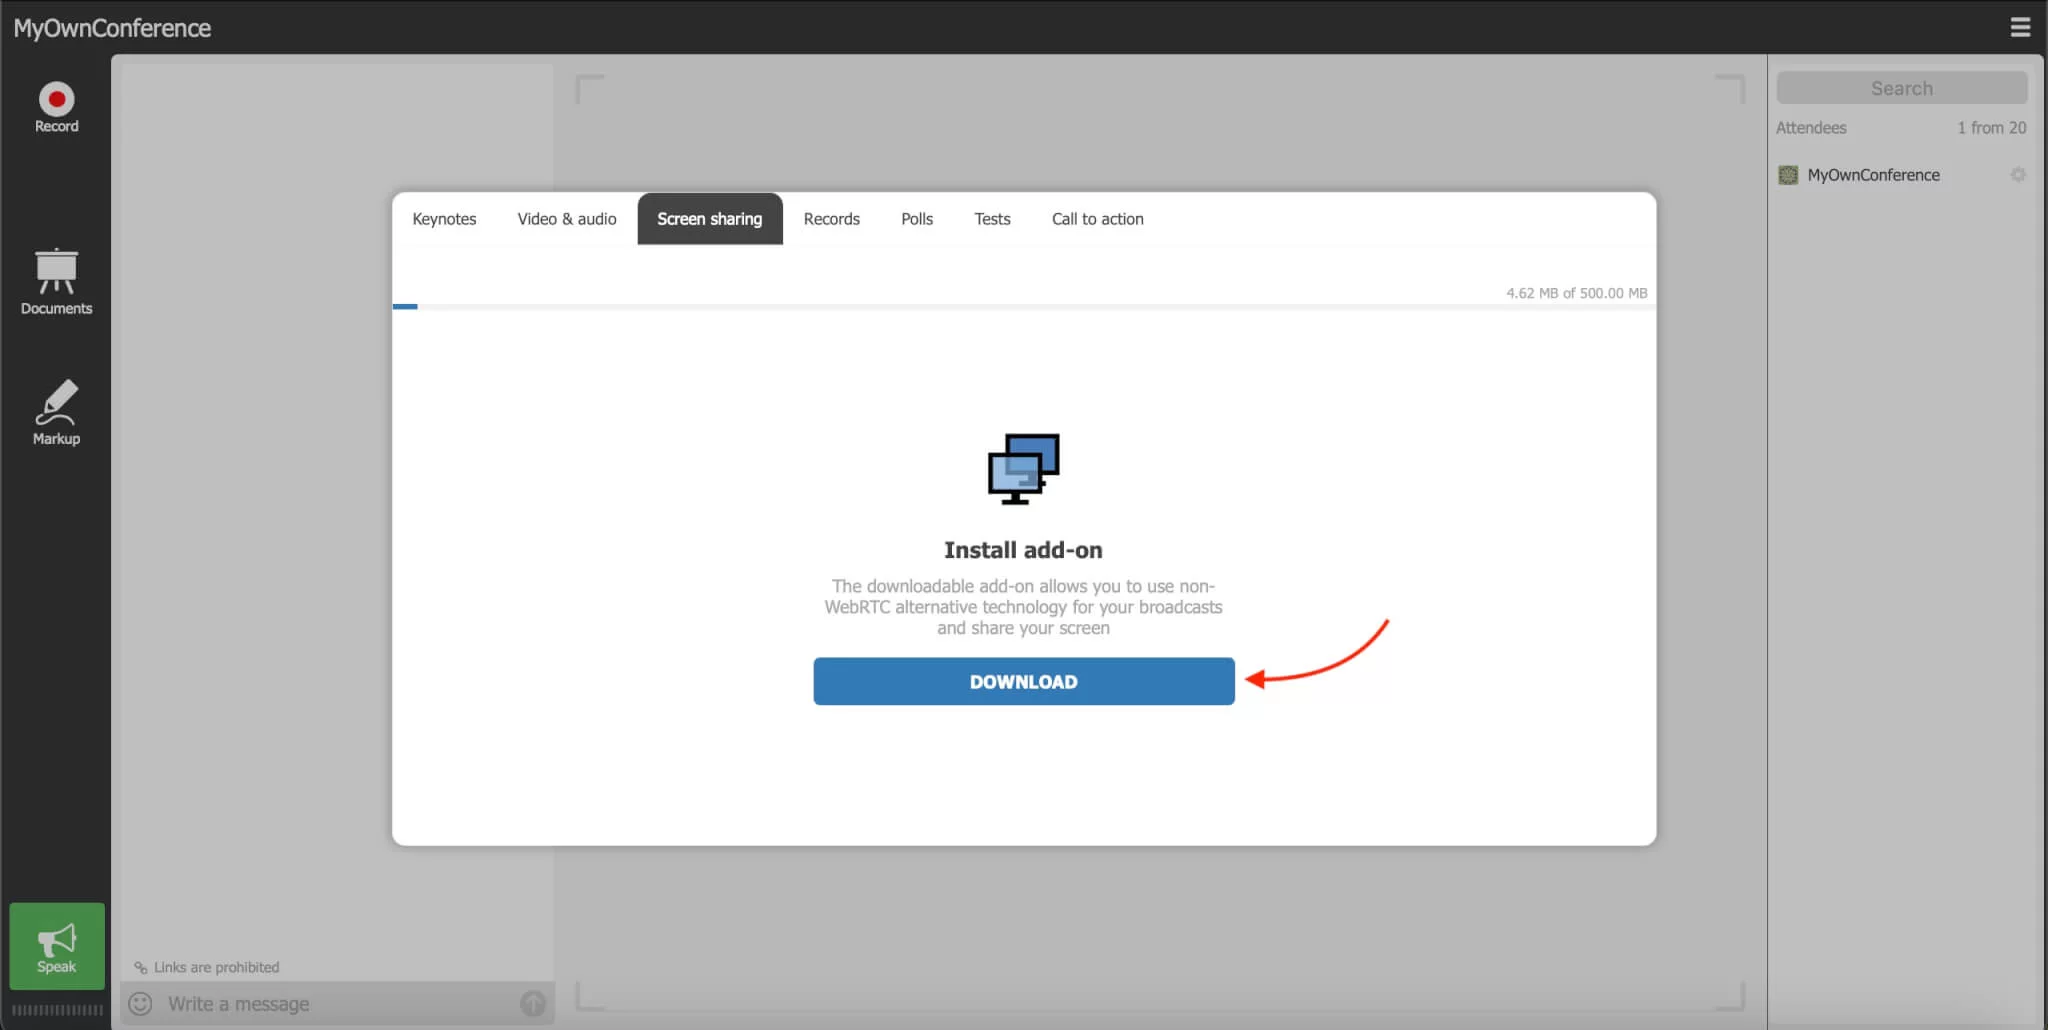Open the Records tab
The height and width of the screenshot is (1030, 2048).
(x=831, y=218)
